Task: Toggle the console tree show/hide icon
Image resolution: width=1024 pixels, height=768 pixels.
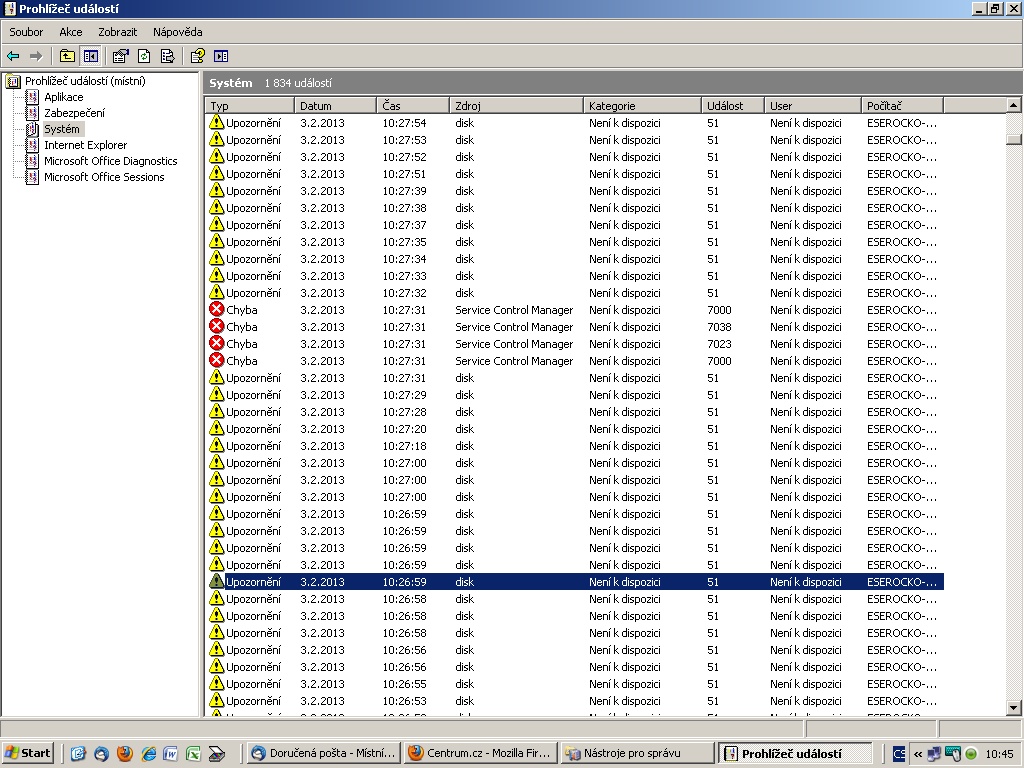Action: [x=91, y=56]
